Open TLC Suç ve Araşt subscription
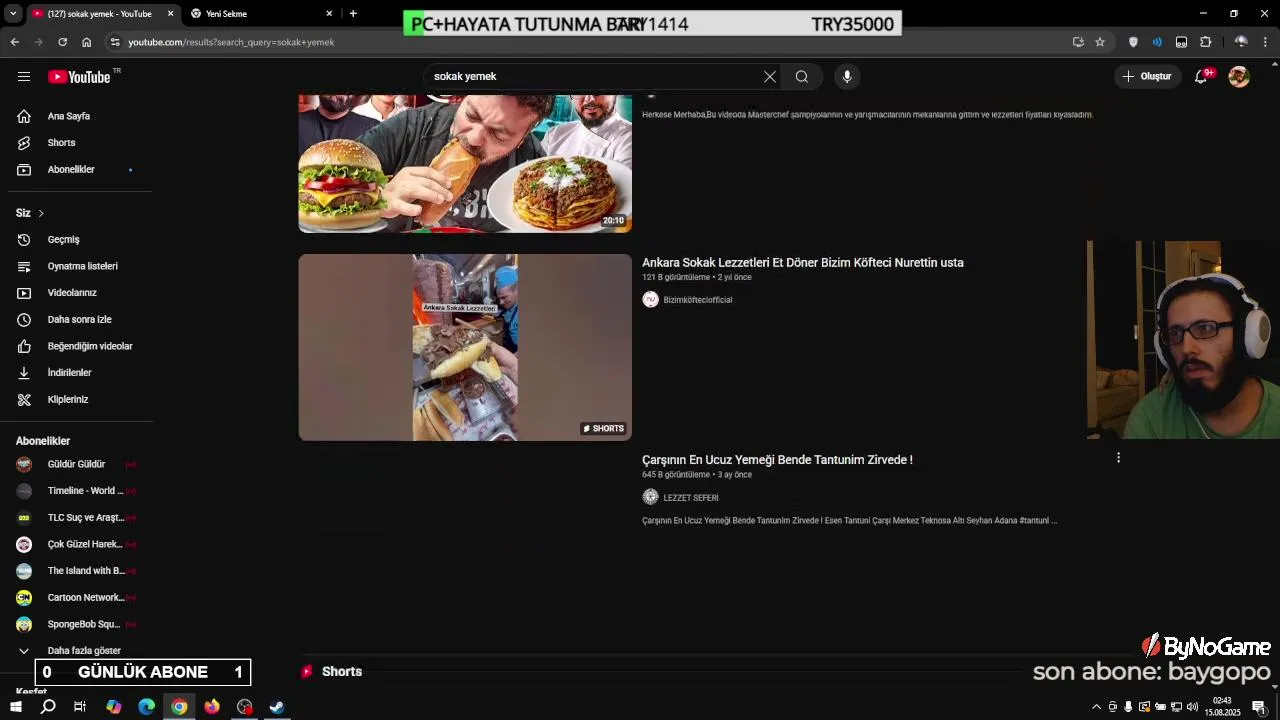The image size is (1280, 720). pos(76,517)
